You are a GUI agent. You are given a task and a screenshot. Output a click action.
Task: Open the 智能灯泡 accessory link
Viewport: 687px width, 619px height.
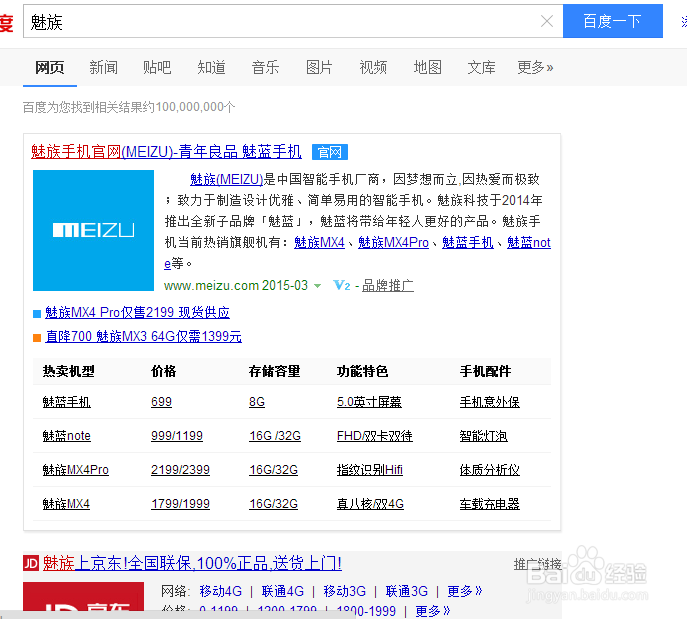tap(483, 436)
